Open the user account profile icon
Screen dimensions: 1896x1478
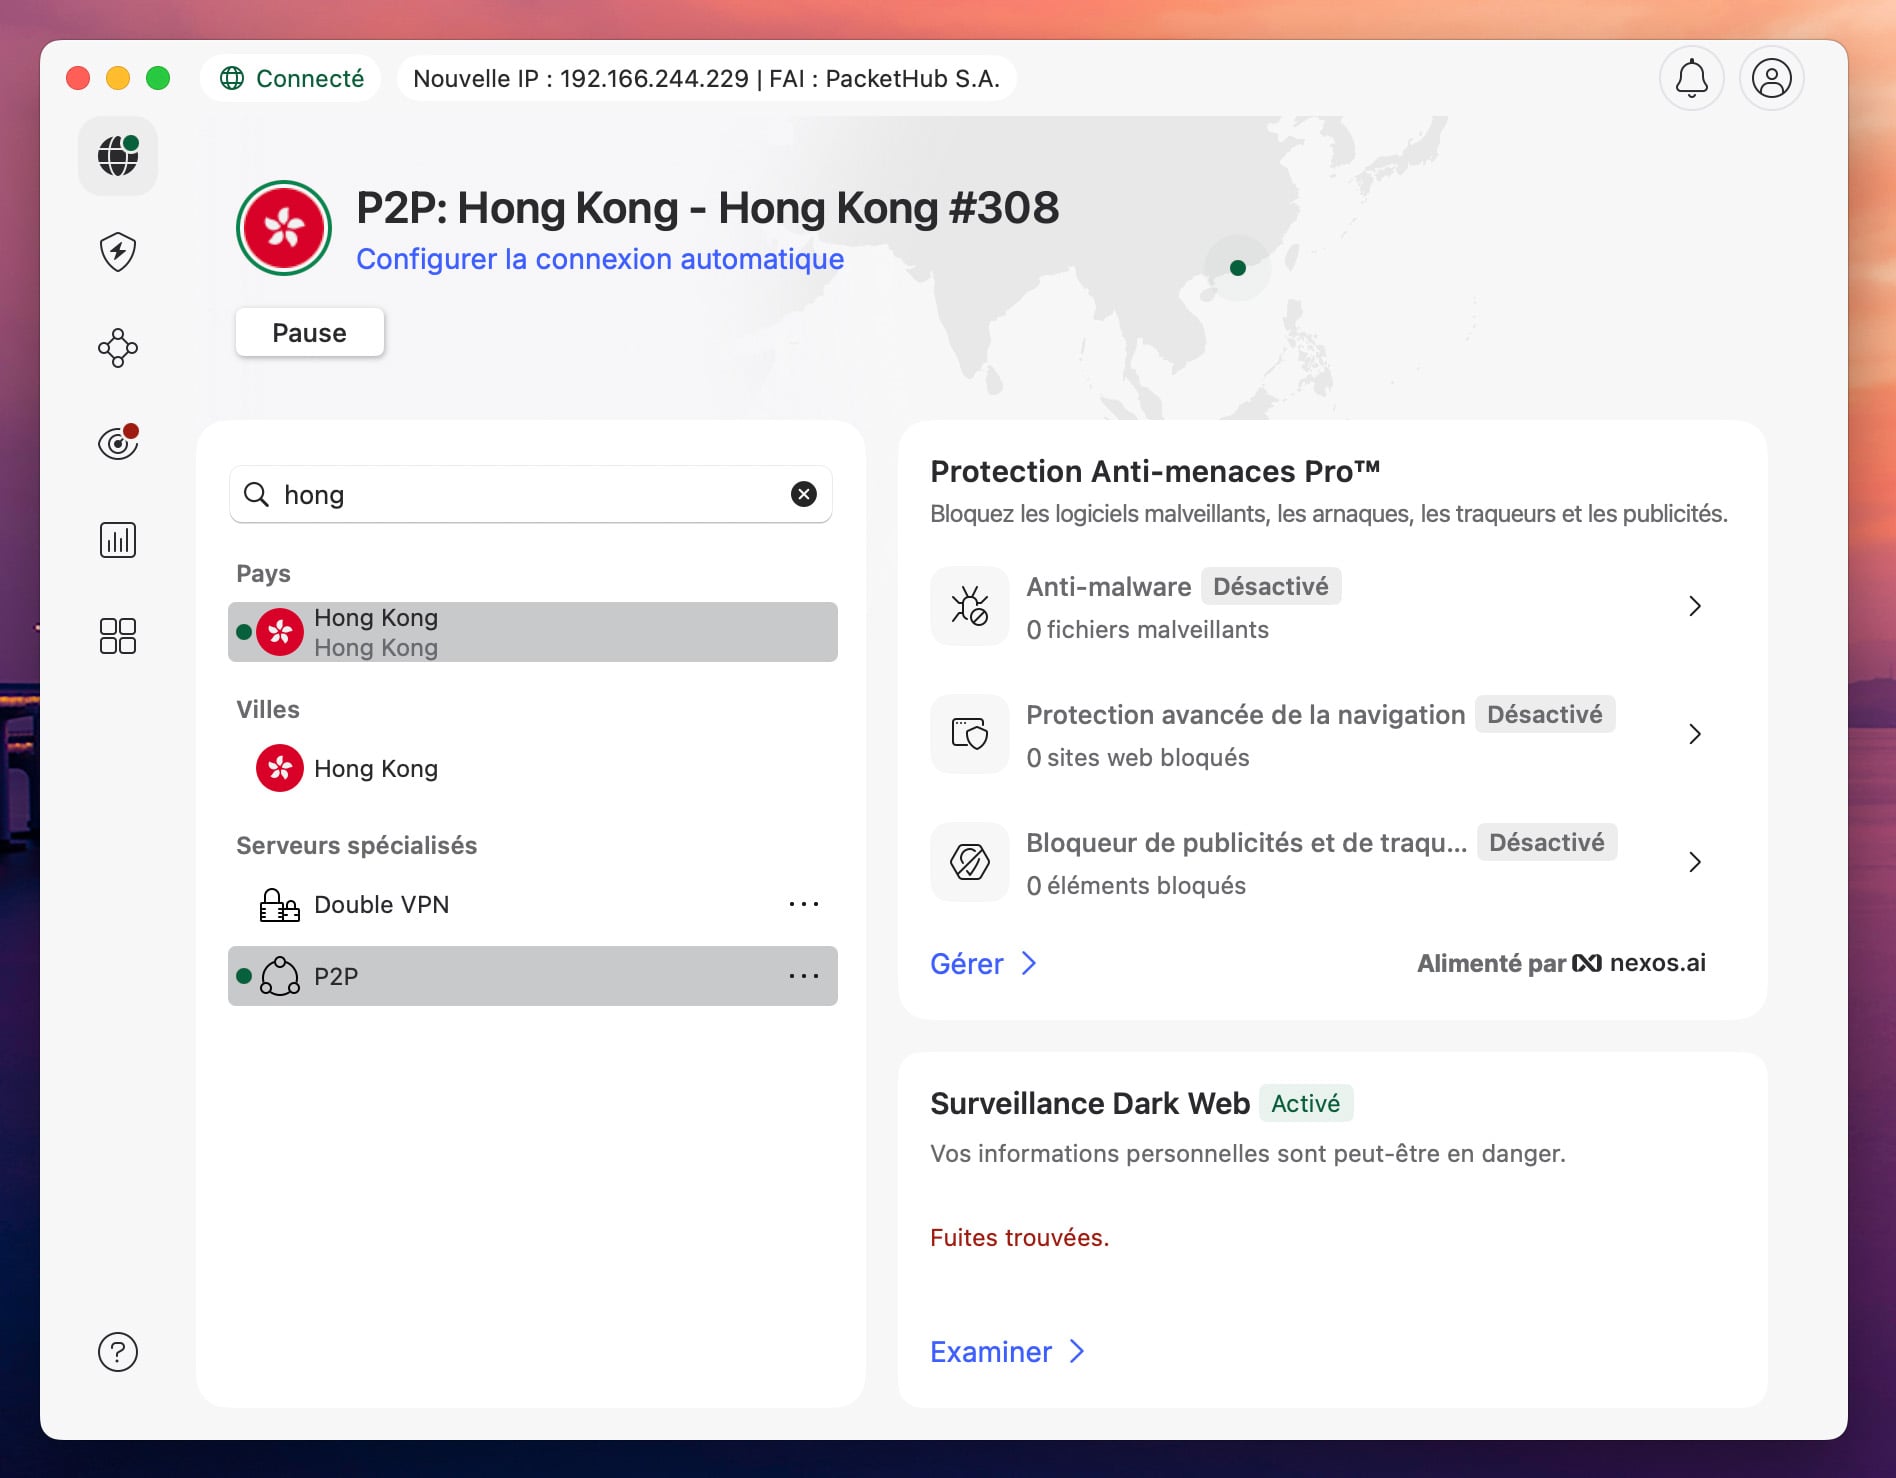click(x=1772, y=78)
